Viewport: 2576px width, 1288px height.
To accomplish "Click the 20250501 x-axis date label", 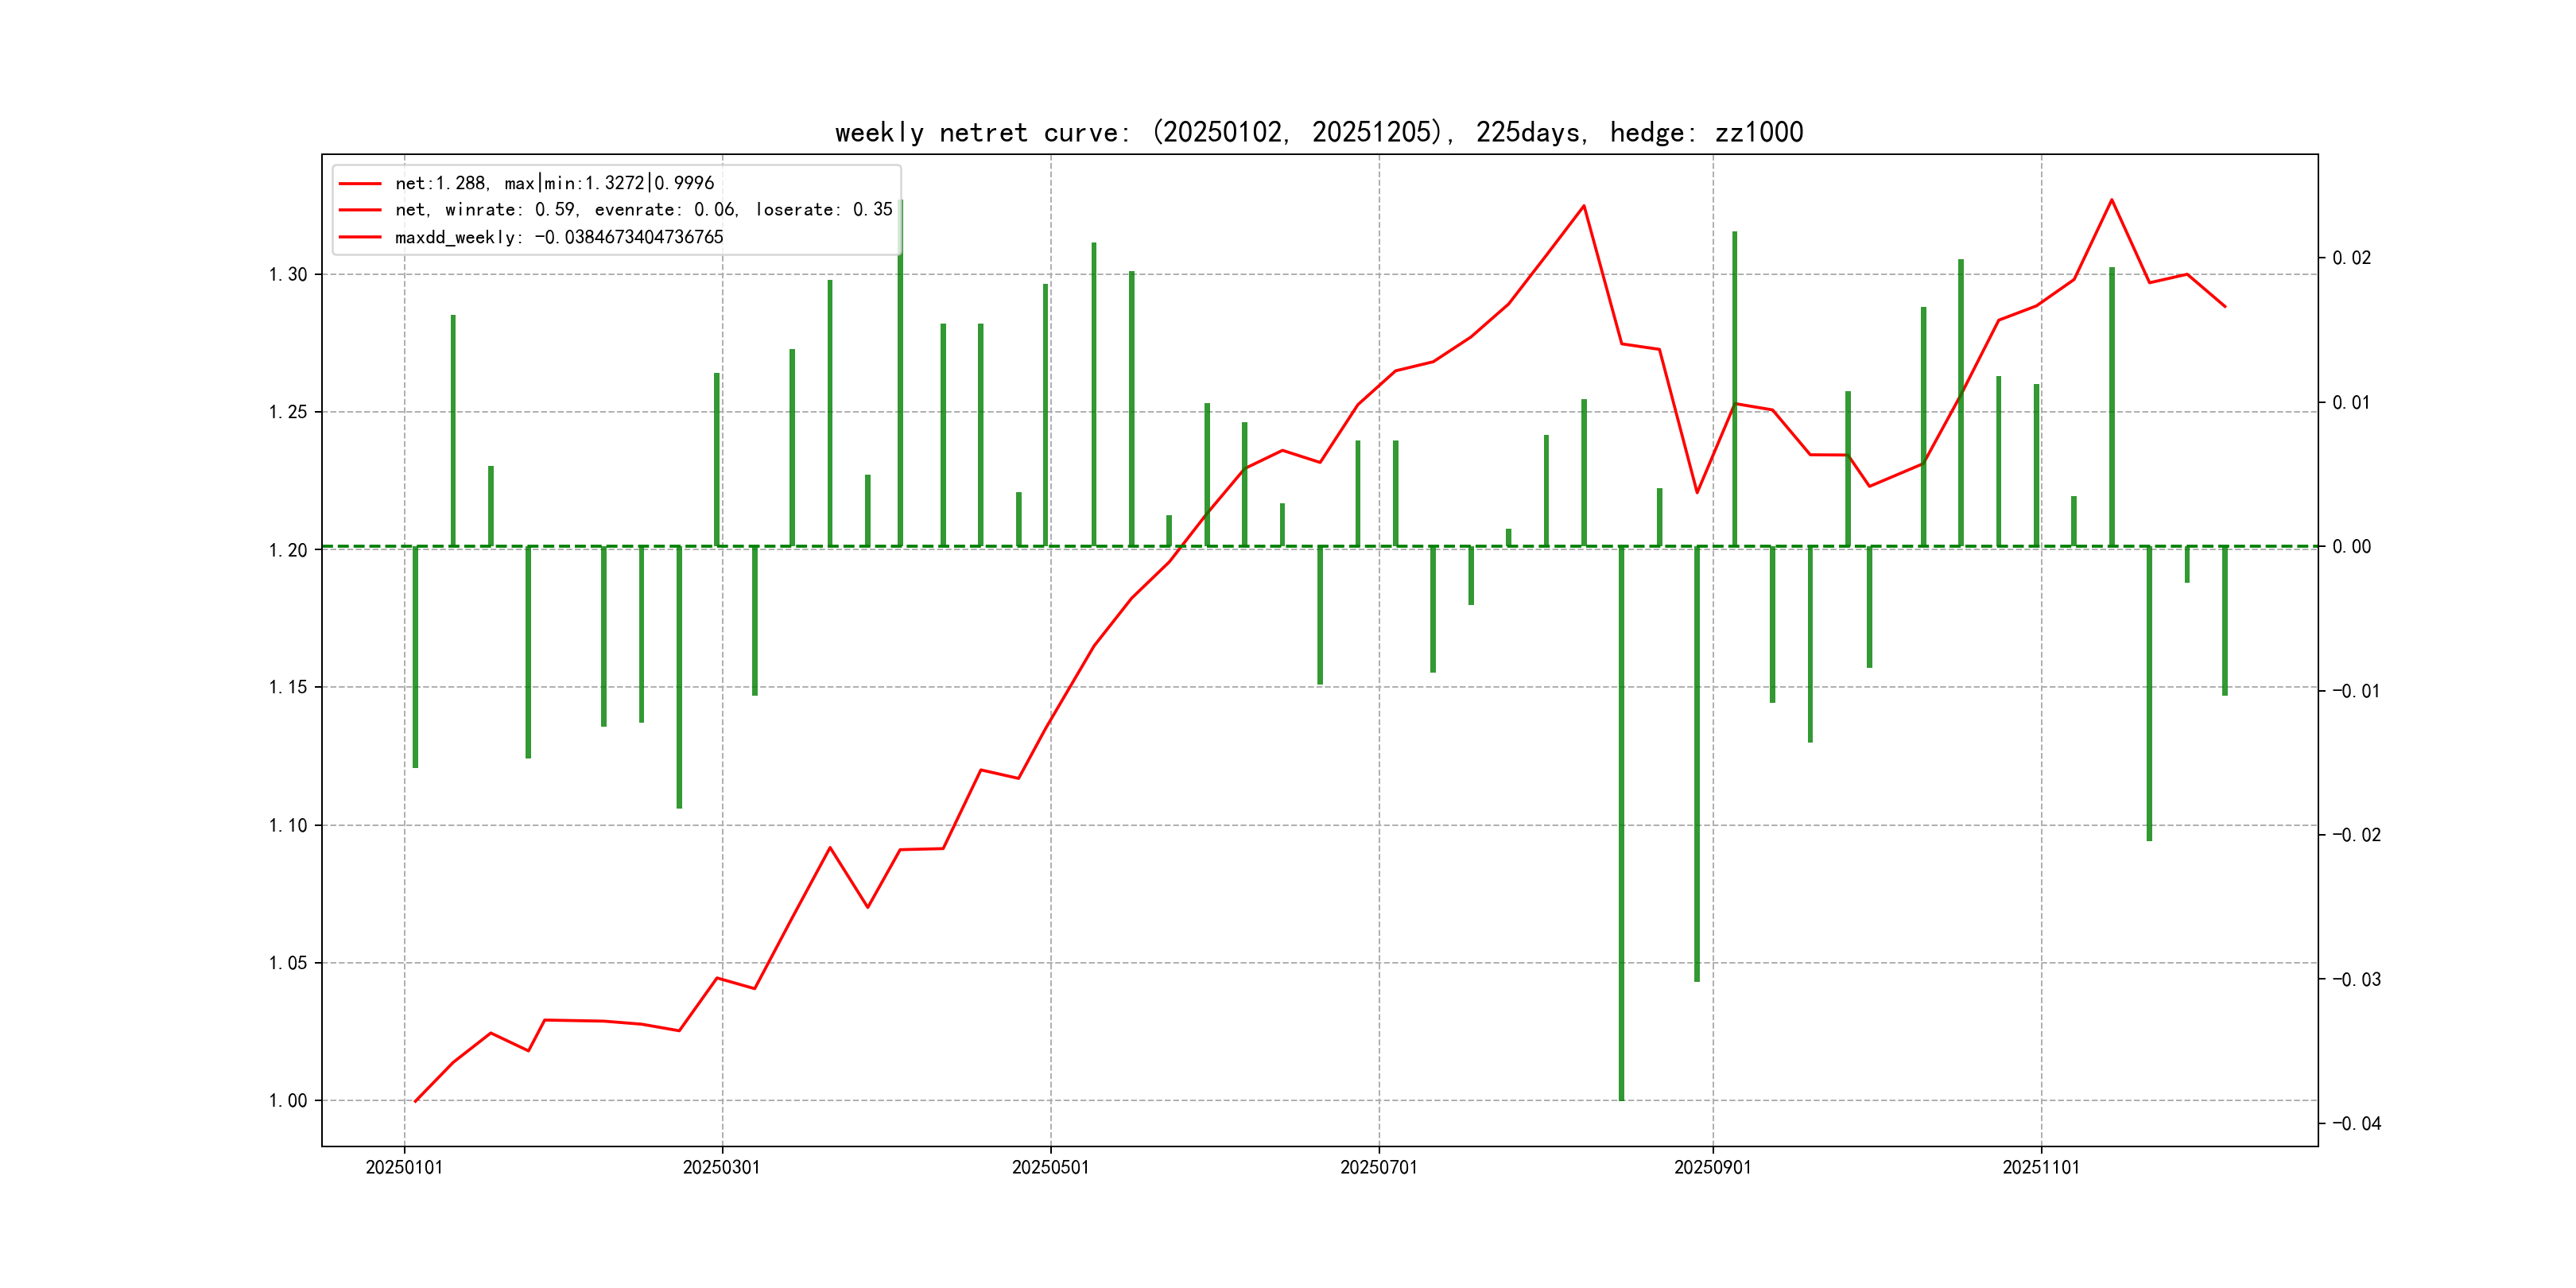I will [x=1050, y=1167].
